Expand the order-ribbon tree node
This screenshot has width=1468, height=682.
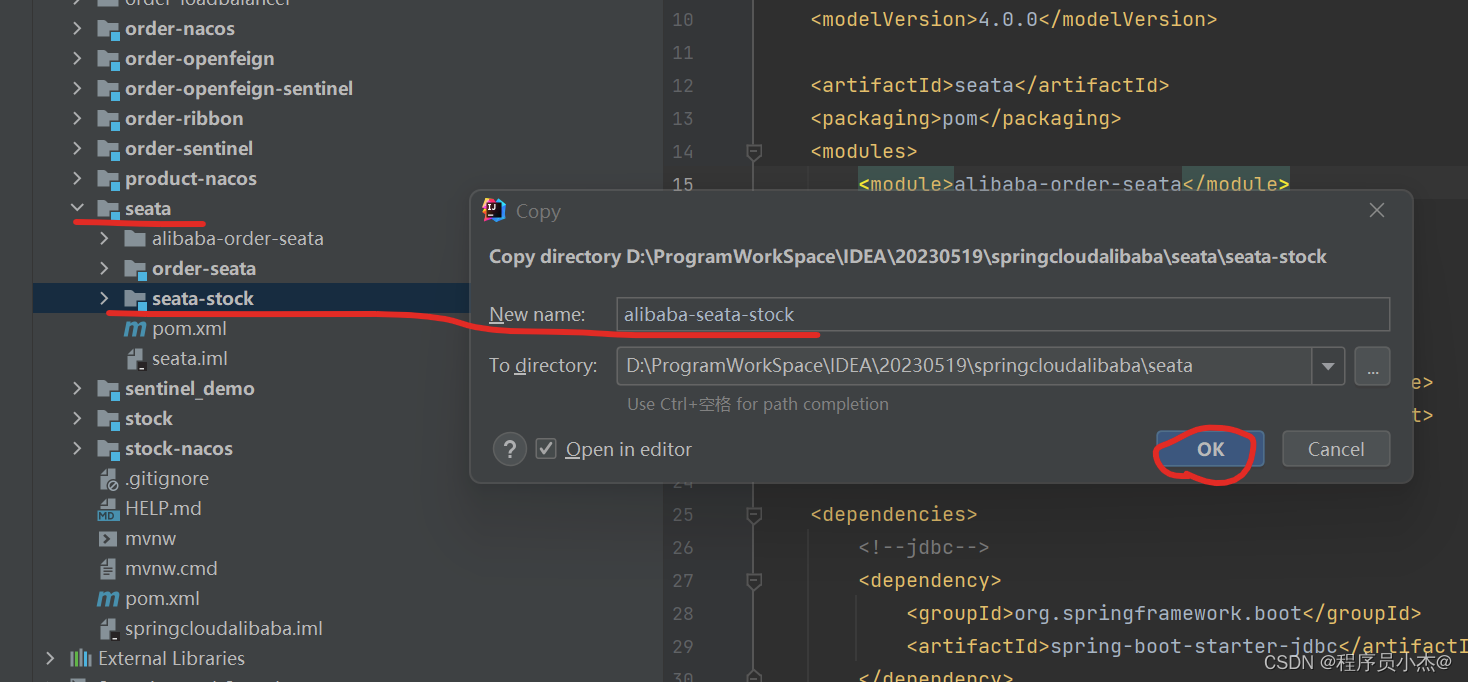pos(77,119)
